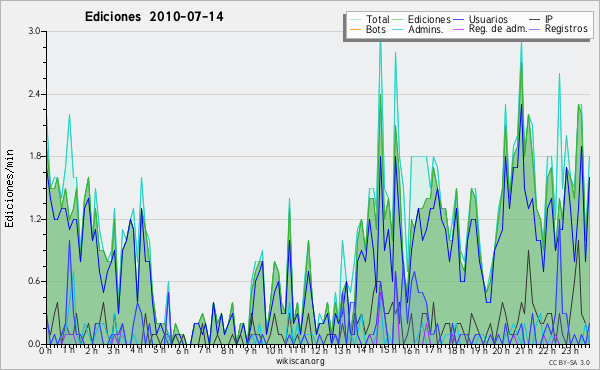Click the 1.8 y-axis value

pyautogui.click(x=34, y=156)
